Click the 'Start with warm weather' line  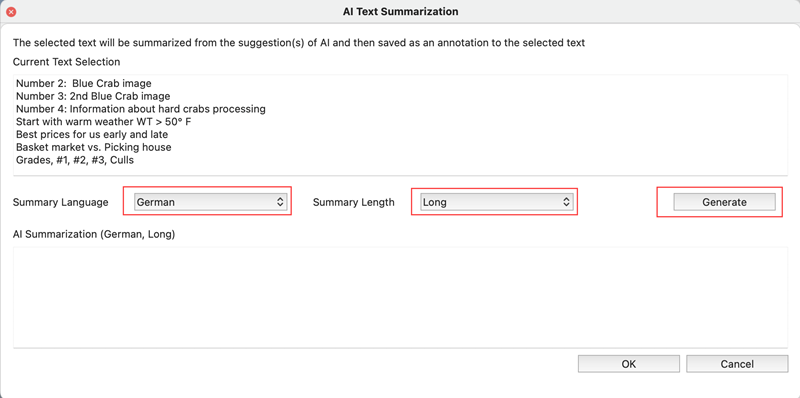[x=104, y=122]
